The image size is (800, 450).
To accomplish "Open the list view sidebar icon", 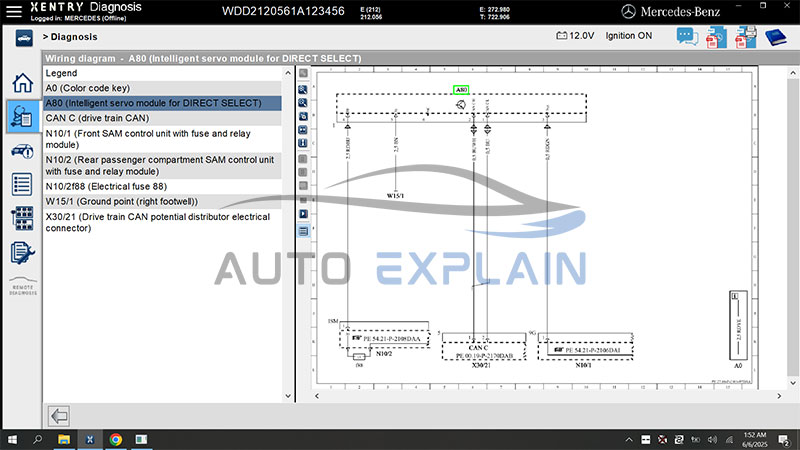I will click(x=22, y=184).
